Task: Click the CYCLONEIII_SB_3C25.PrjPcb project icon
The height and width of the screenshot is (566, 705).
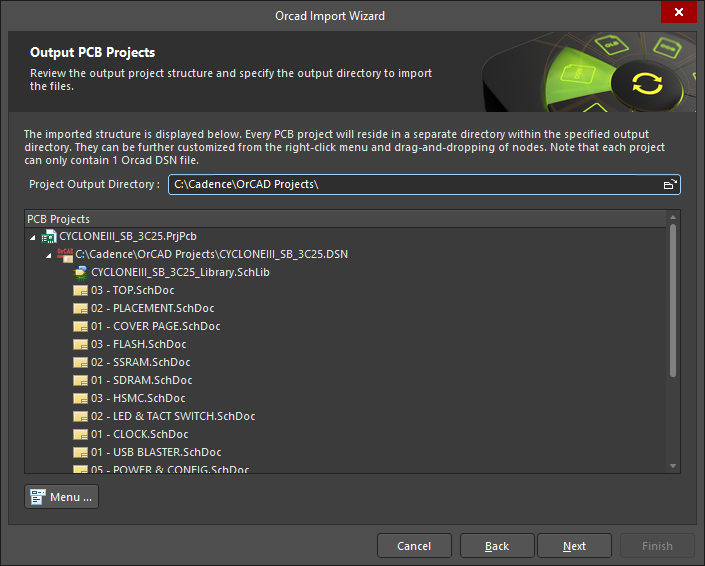Action: coord(49,236)
